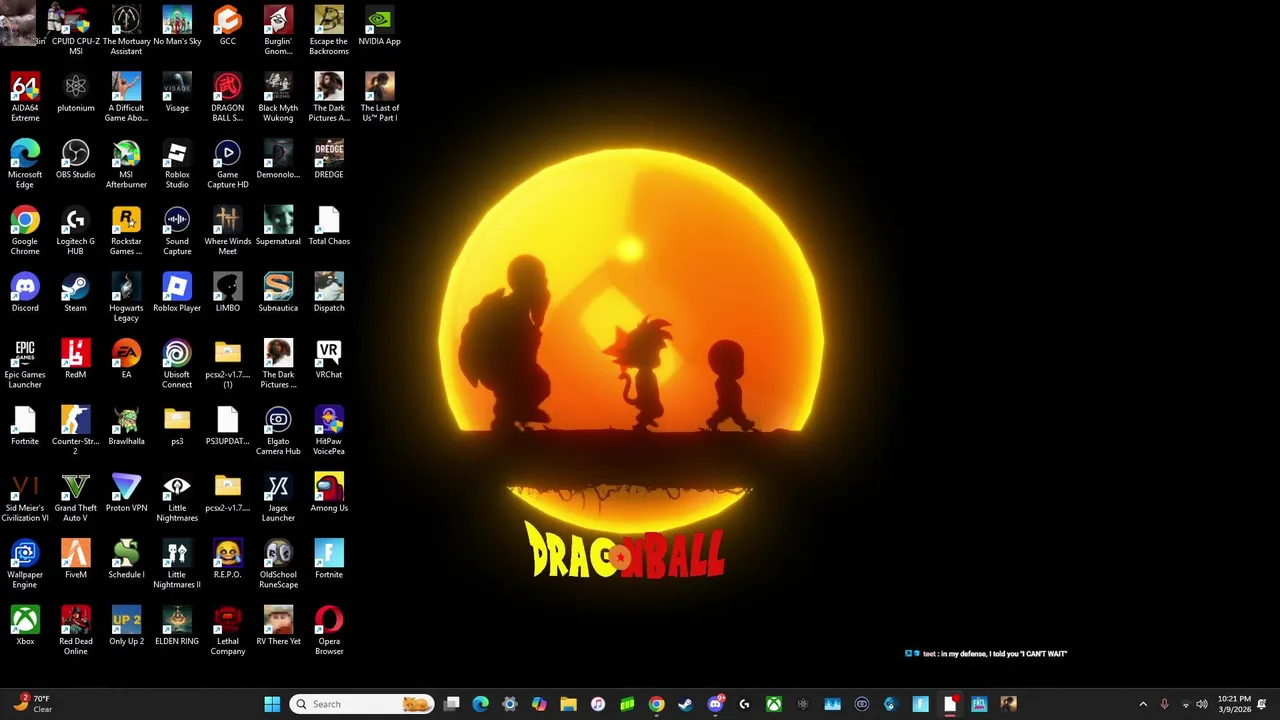This screenshot has height=720, width=1280.
Task: Select the Rockstar Games Launcher icon
Action: [x=126, y=230]
